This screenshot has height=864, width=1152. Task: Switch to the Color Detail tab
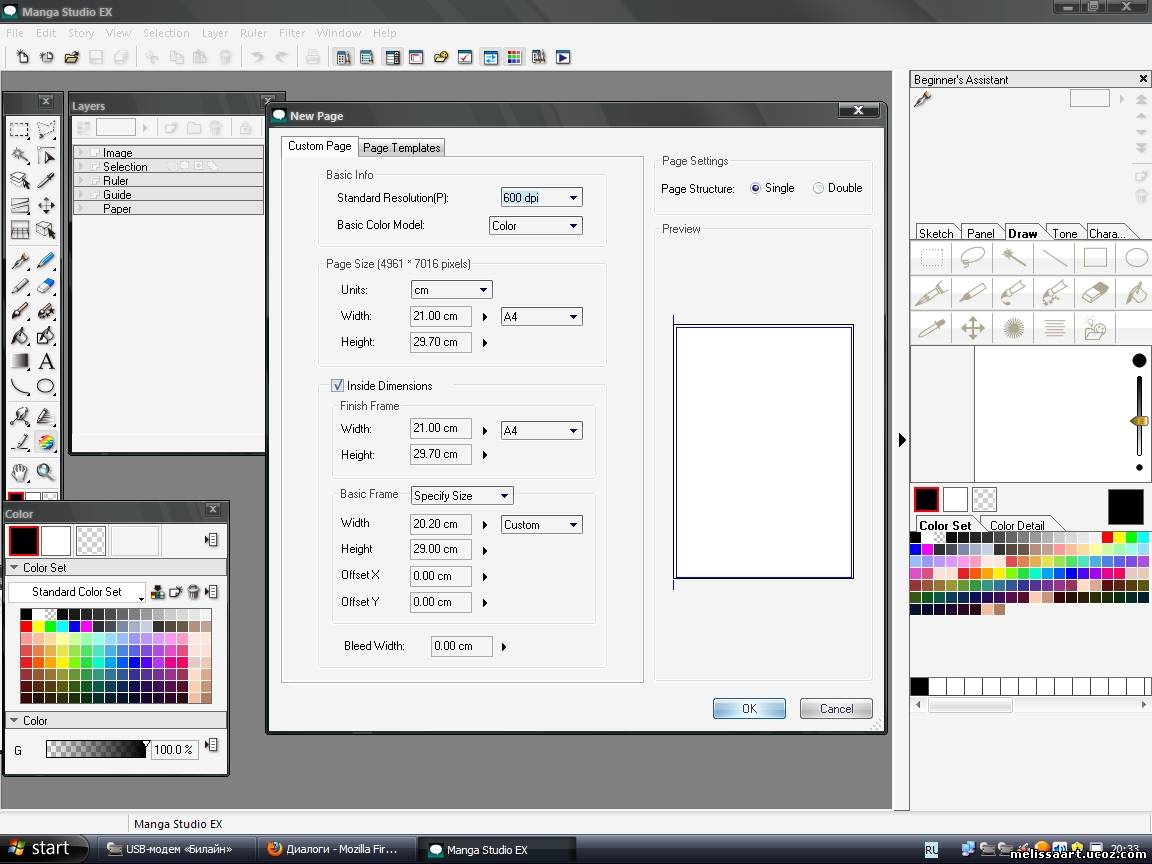pyautogui.click(x=1017, y=525)
